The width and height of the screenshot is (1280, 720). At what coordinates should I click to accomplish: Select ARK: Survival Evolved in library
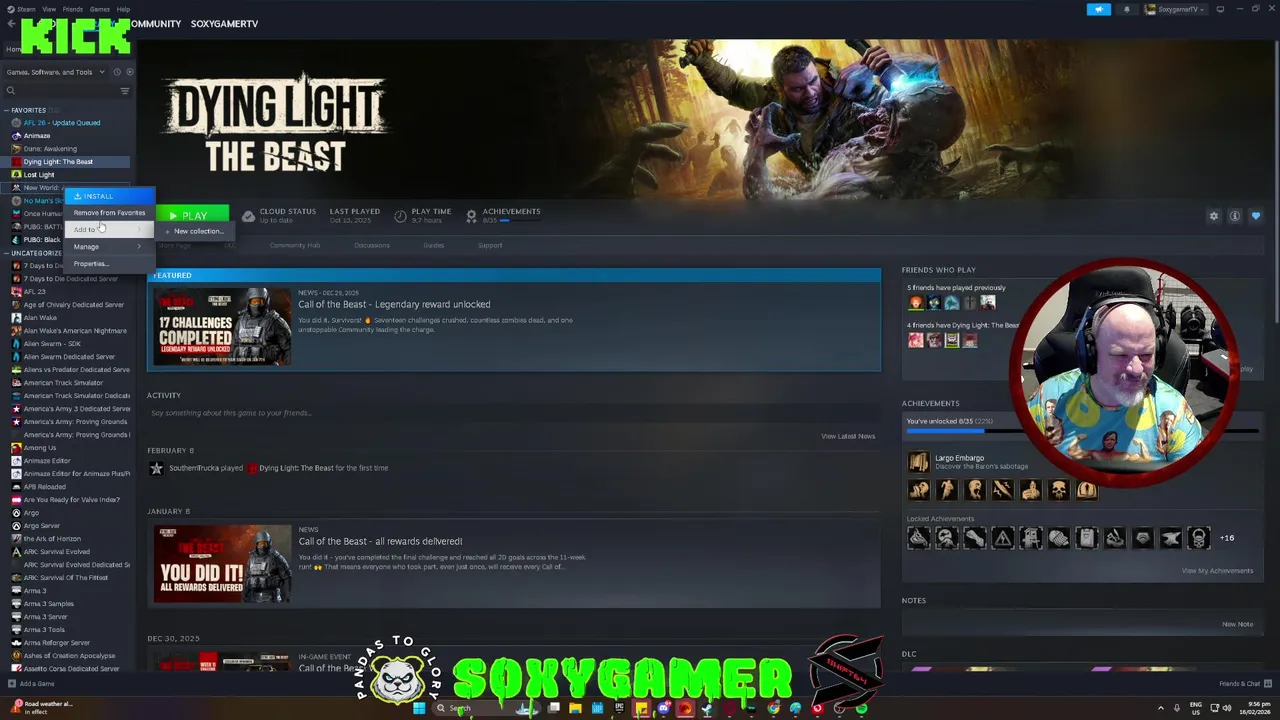(56, 552)
